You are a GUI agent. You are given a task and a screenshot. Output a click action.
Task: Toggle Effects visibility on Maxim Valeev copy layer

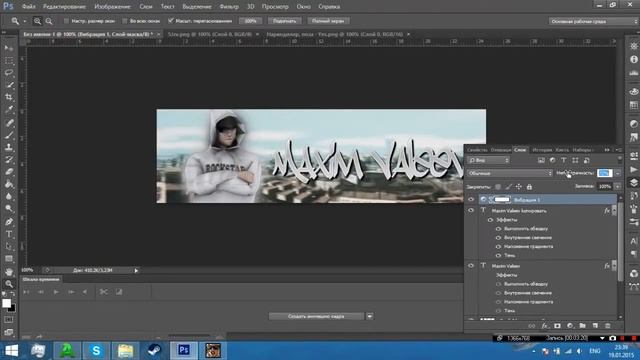coord(490,220)
